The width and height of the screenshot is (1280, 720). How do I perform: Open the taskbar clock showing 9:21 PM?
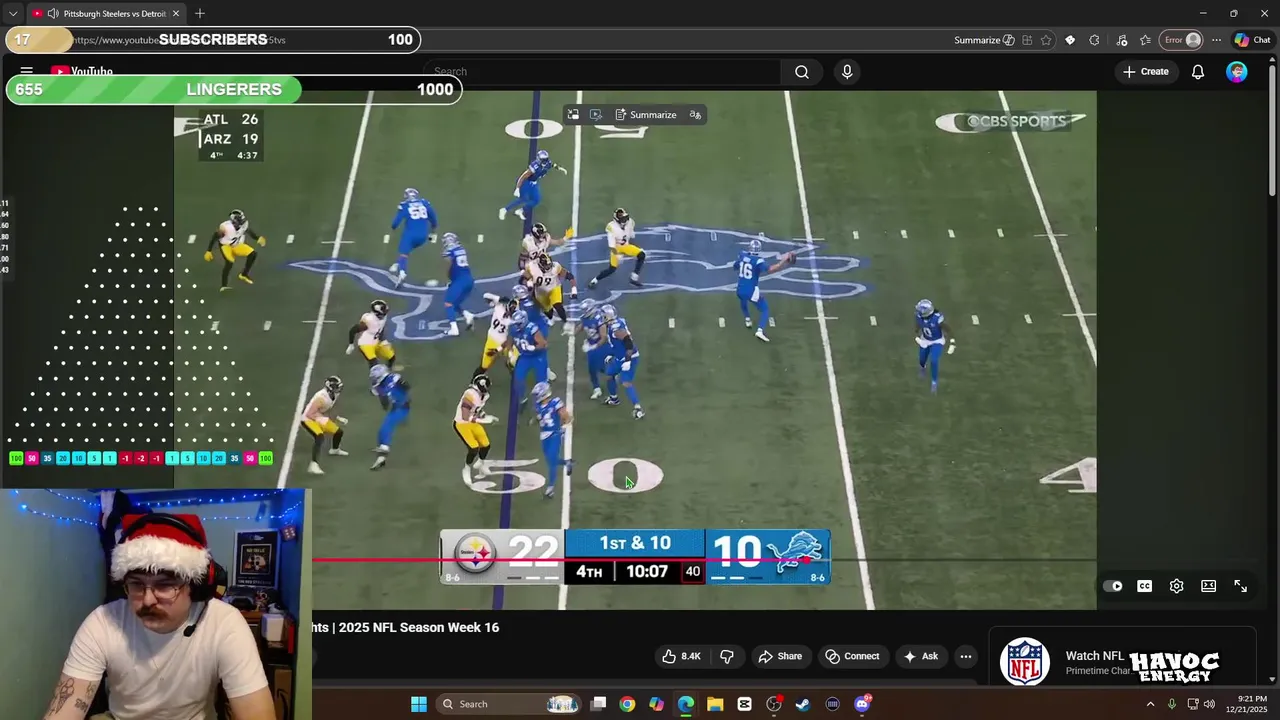[1245, 704]
